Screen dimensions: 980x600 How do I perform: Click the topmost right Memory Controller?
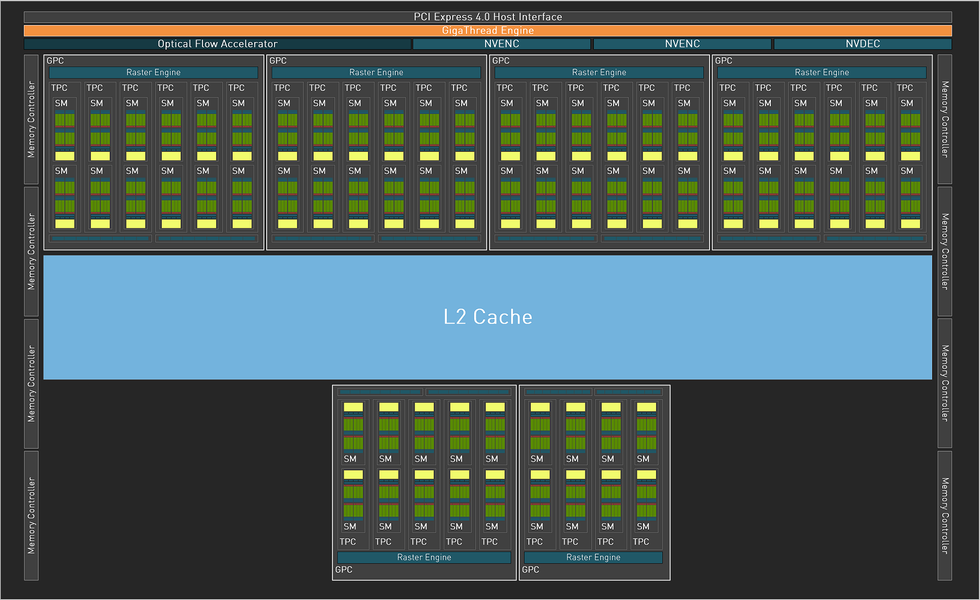click(944, 119)
